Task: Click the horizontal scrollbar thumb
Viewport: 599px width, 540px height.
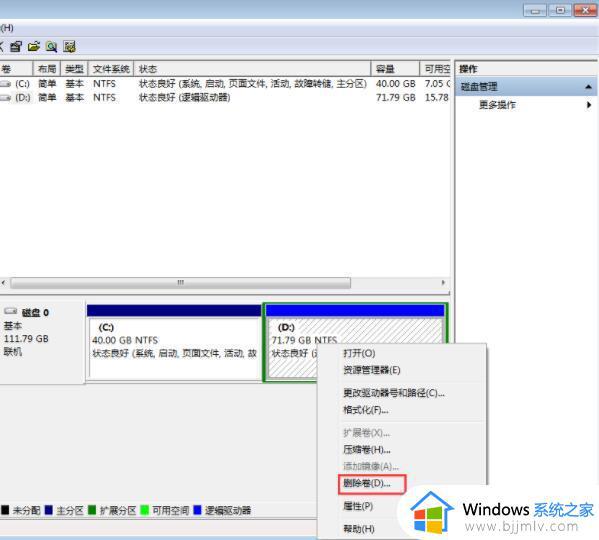Action: click(181, 283)
